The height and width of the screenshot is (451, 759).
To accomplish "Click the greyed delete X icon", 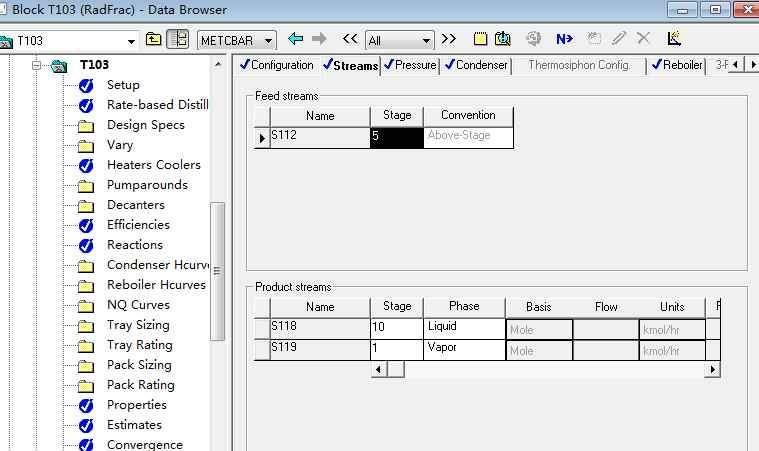I will (x=643, y=38).
